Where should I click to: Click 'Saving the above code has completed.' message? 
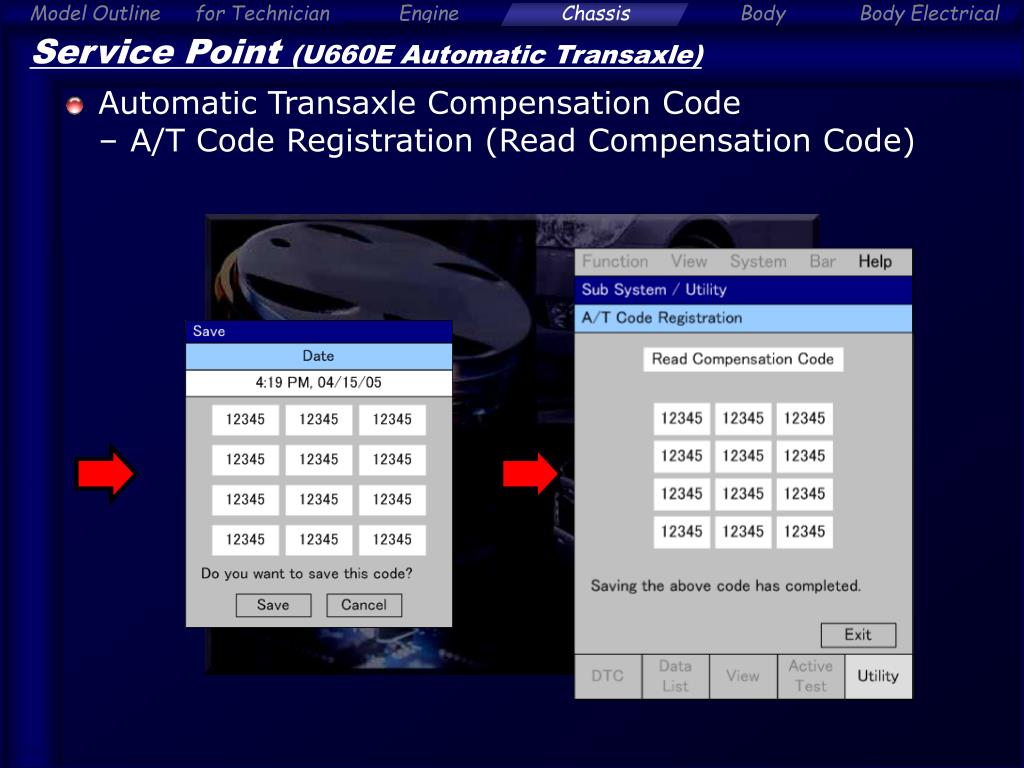click(726, 586)
